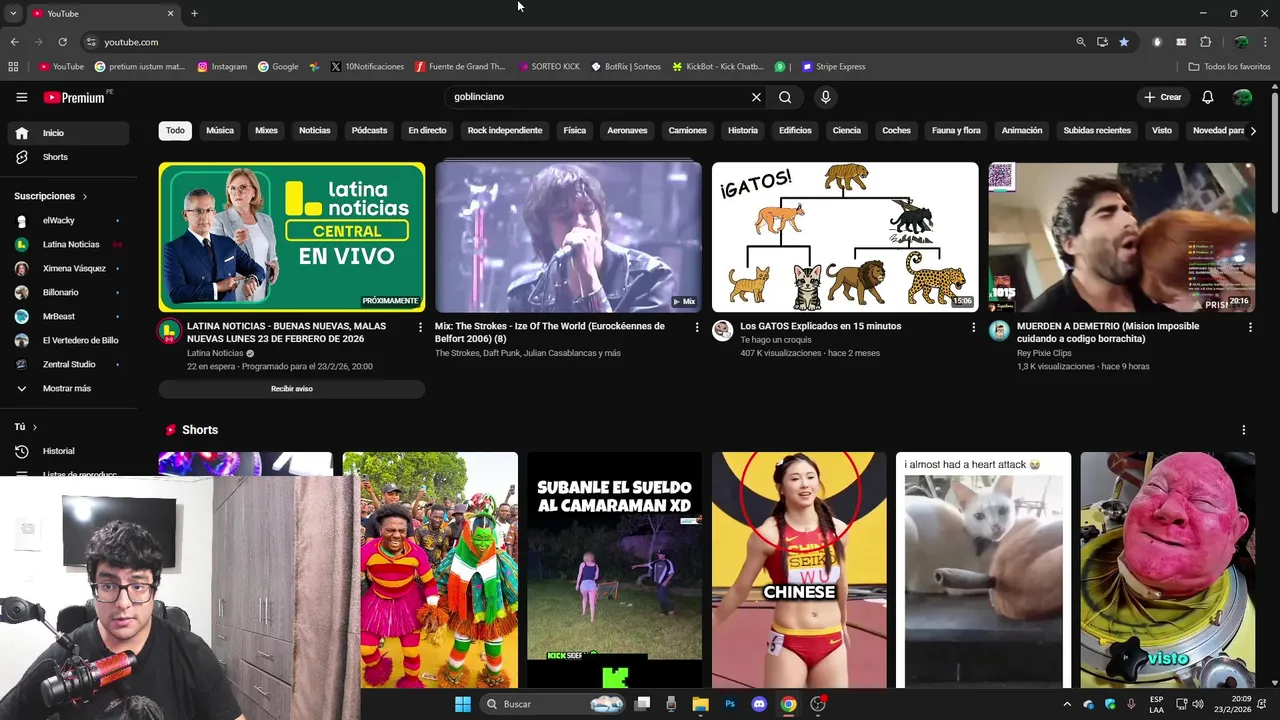Open File Explorer from the taskbar
Image resolution: width=1280 pixels, height=720 pixels.
(700, 704)
